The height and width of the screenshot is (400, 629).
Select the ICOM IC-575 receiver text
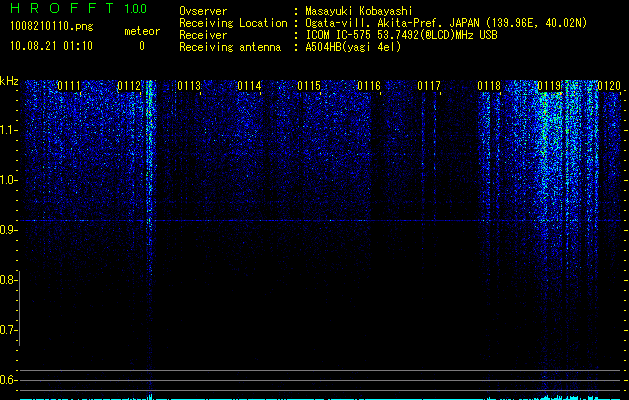click(x=401, y=35)
